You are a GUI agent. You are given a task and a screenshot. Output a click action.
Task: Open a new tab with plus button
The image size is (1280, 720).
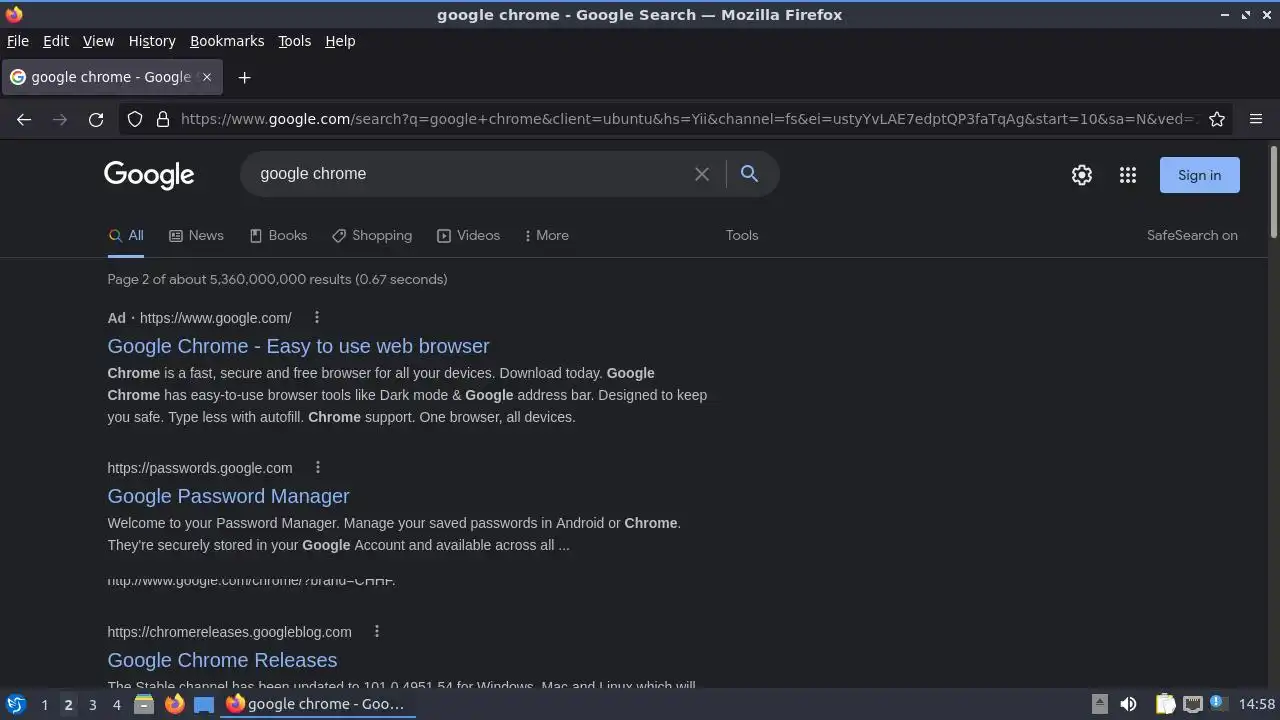pos(244,77)
